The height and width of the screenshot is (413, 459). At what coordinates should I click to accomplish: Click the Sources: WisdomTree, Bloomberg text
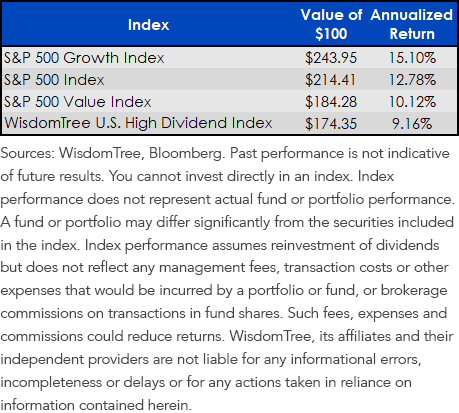click(x=112, y=153)
